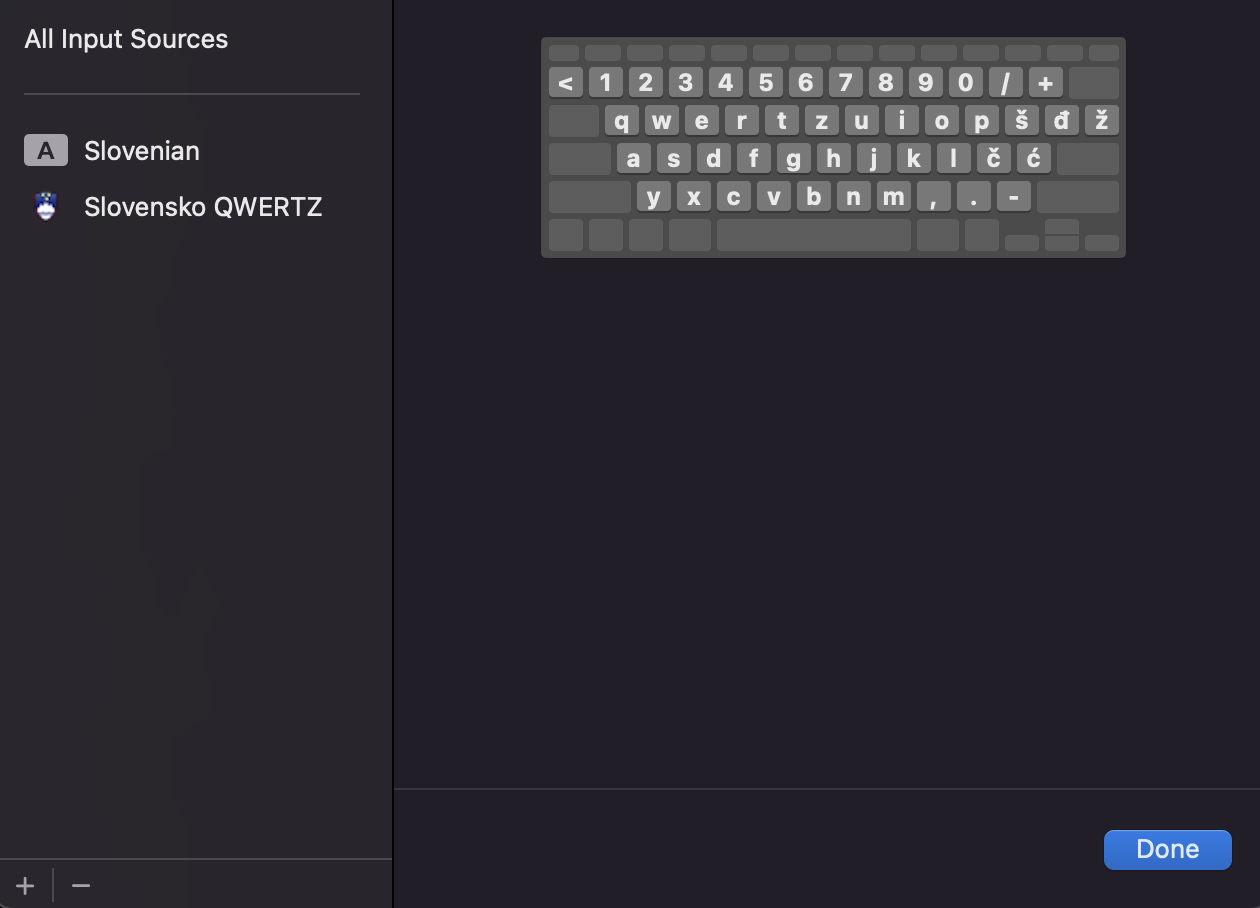
Task: Click the '+' key on number row
Action: [x=1045, y=82]
